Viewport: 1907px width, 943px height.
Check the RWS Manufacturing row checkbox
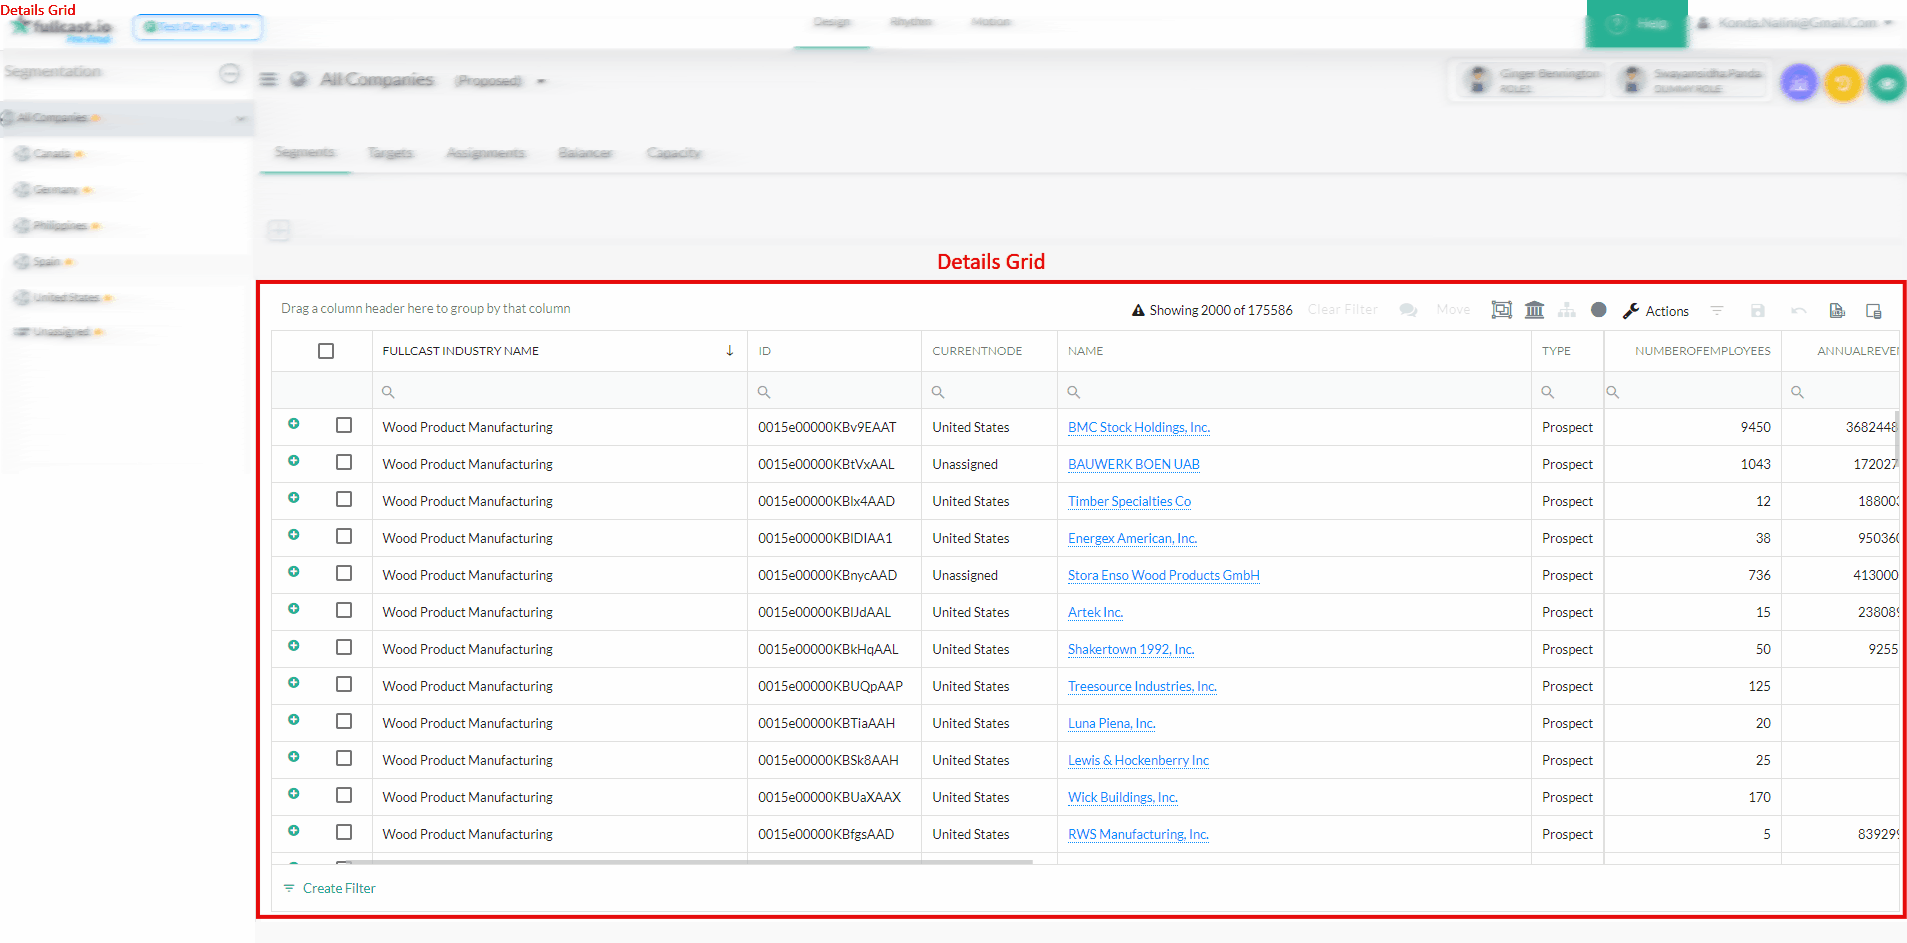click(344, 832)
